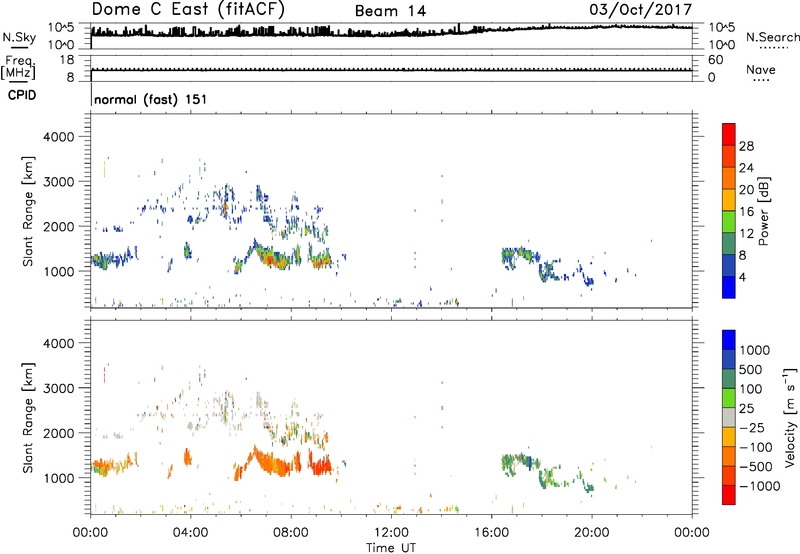Viewport: 800px width, 554px height.
Task: Click the '2000' tick on the velocity panel
Action: pos(58,433)
